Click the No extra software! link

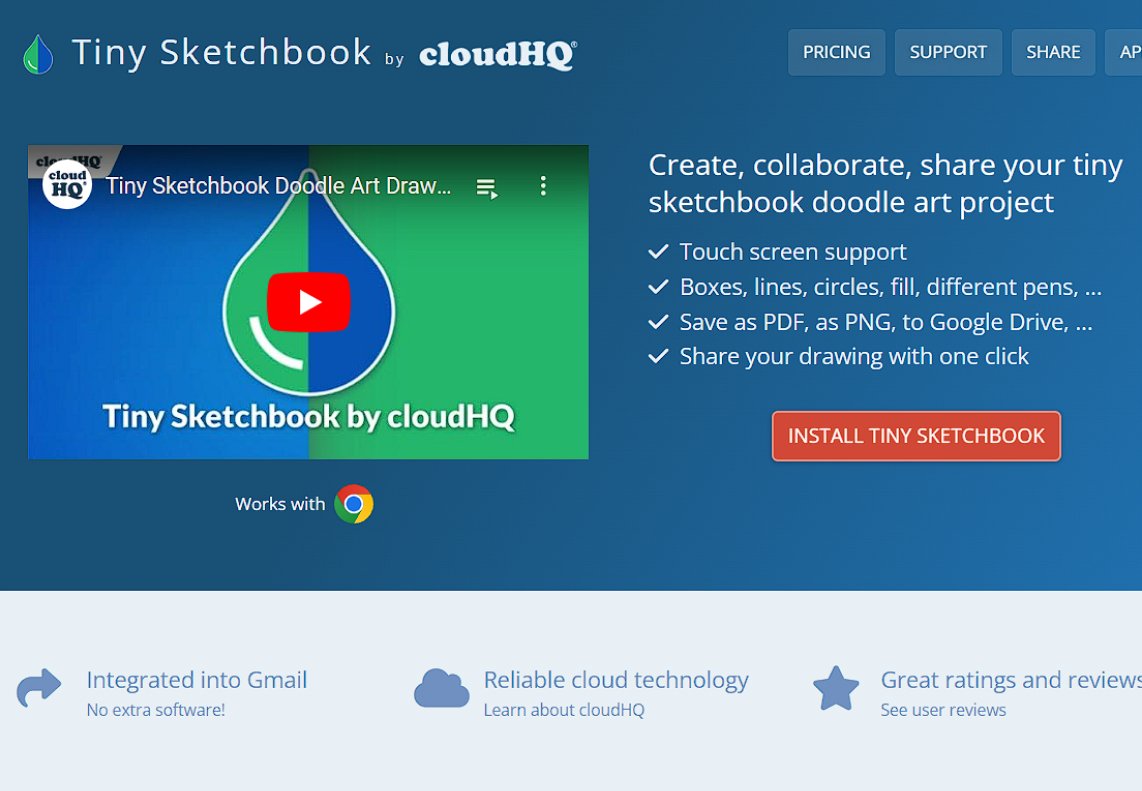click(156, 709)
